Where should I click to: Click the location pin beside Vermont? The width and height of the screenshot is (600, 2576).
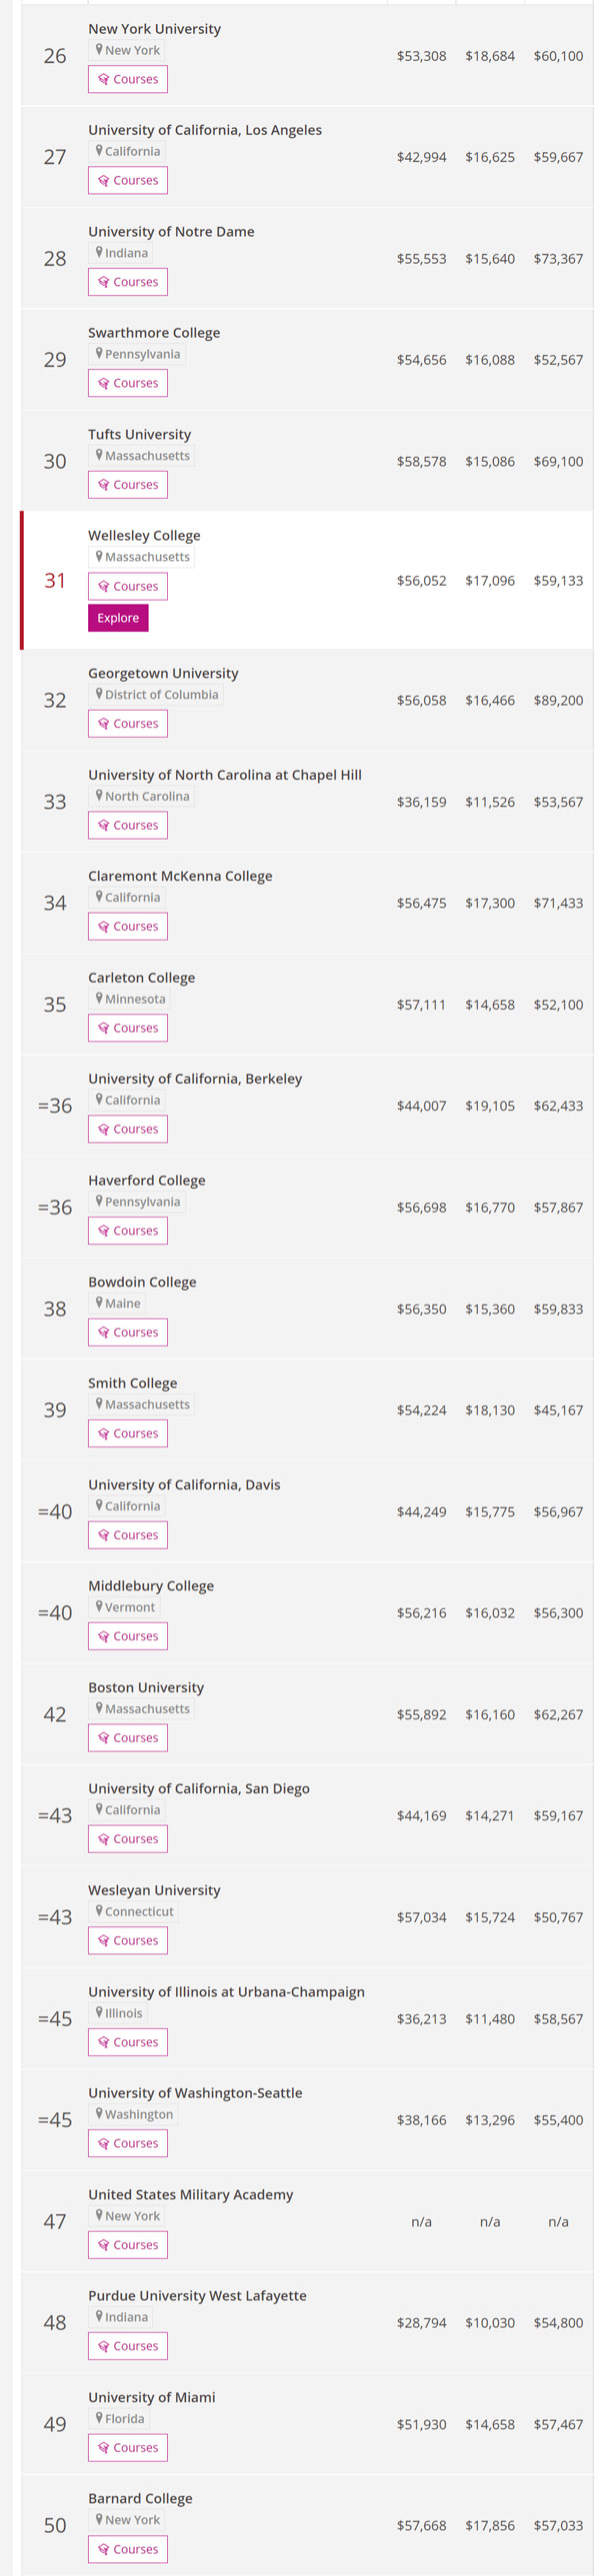click(x=99, y=1606)
